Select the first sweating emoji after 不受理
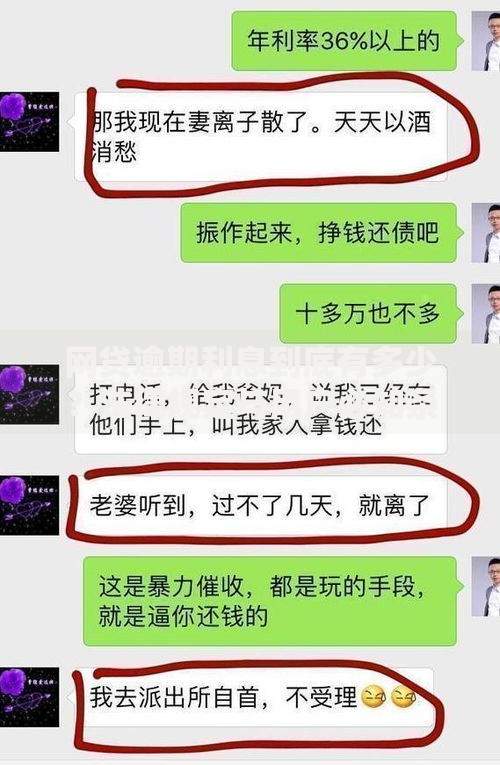500x765 pixels. 373,697
